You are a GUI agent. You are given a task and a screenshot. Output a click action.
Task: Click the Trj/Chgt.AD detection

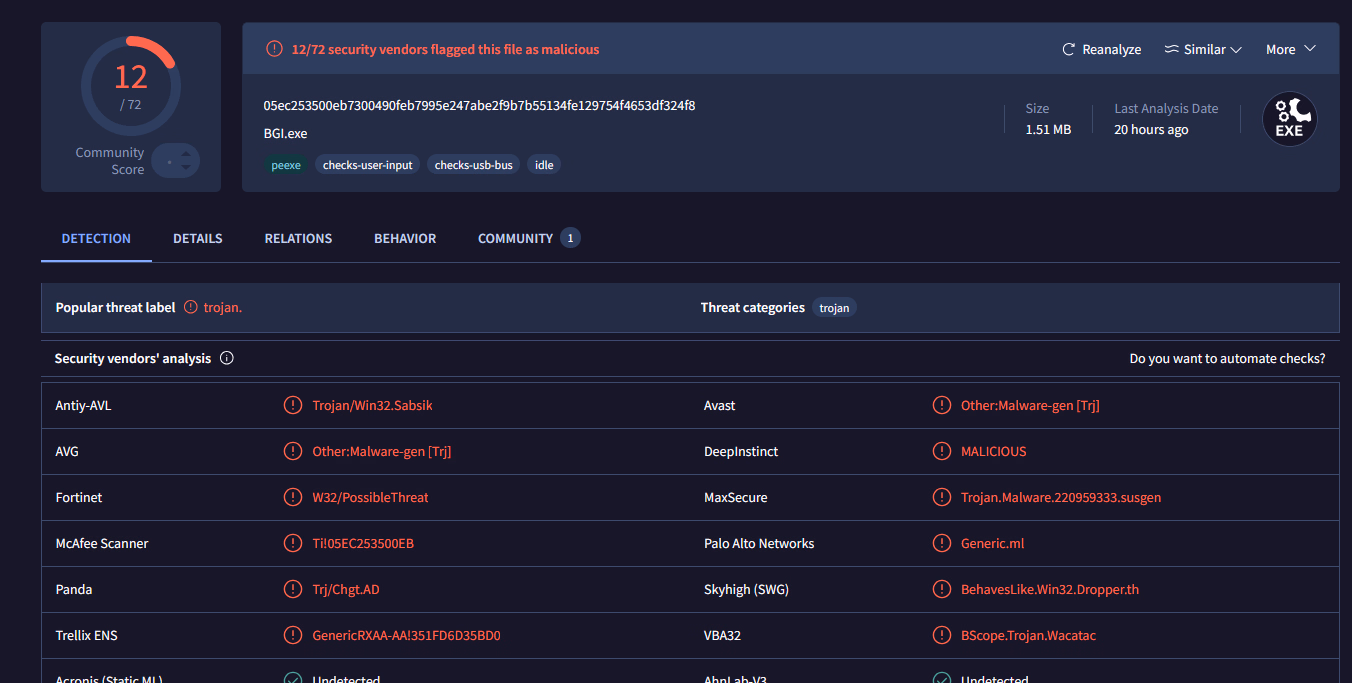pyautogui.click(x=346, y=589)
